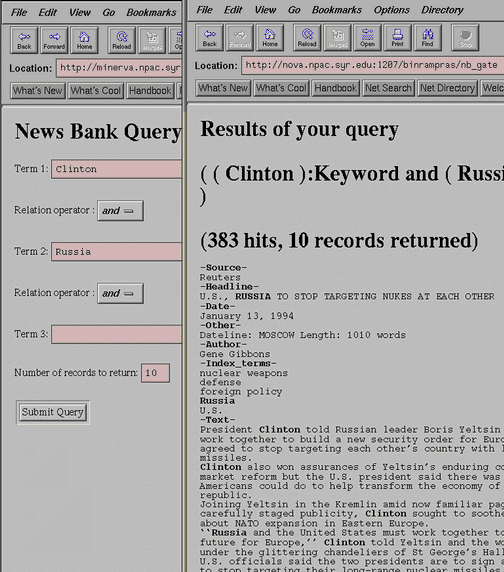Open the second Relation operator 'and' dropdown
The width and height of the screenshot is (504, 572).
point(120,293)
